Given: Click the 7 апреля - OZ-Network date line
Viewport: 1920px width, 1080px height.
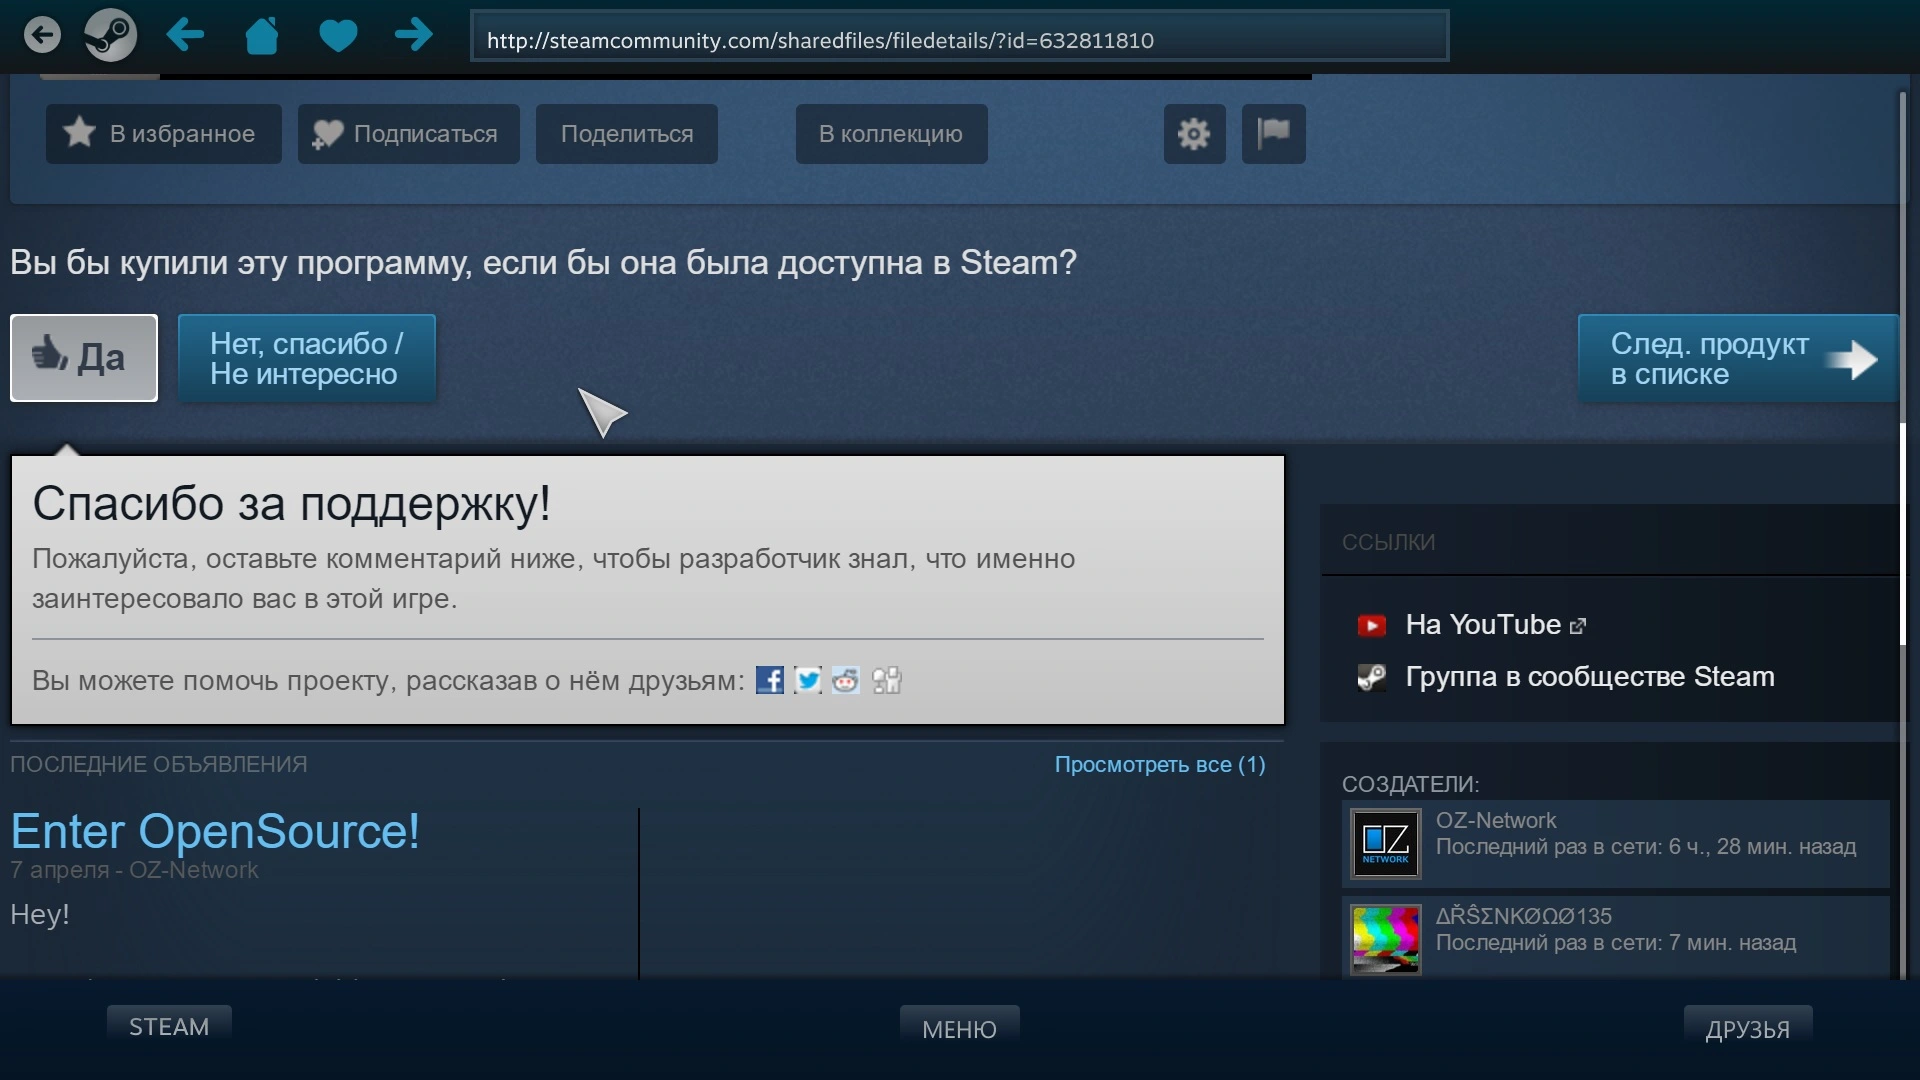Looking at the screenshot, I should point(134,870).
